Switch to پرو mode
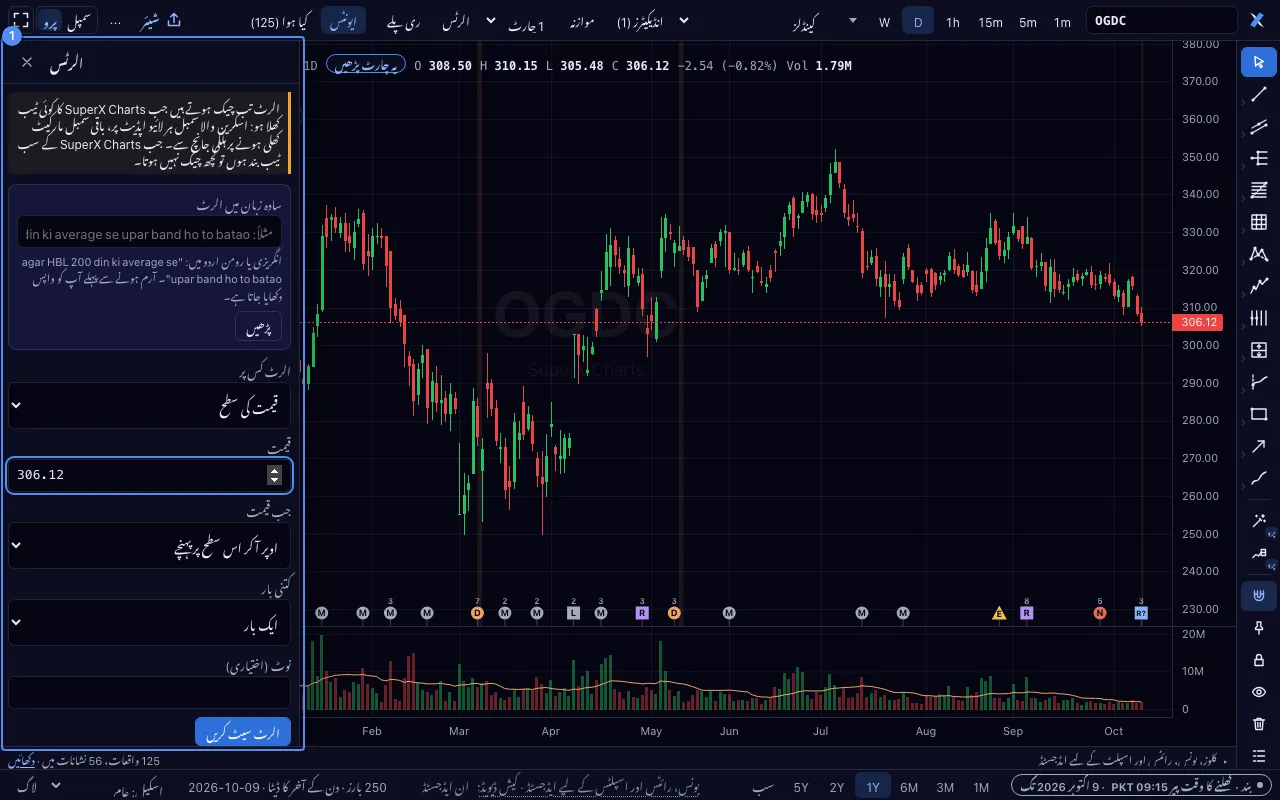This screenshot has height=800, width=1280. 50,21
